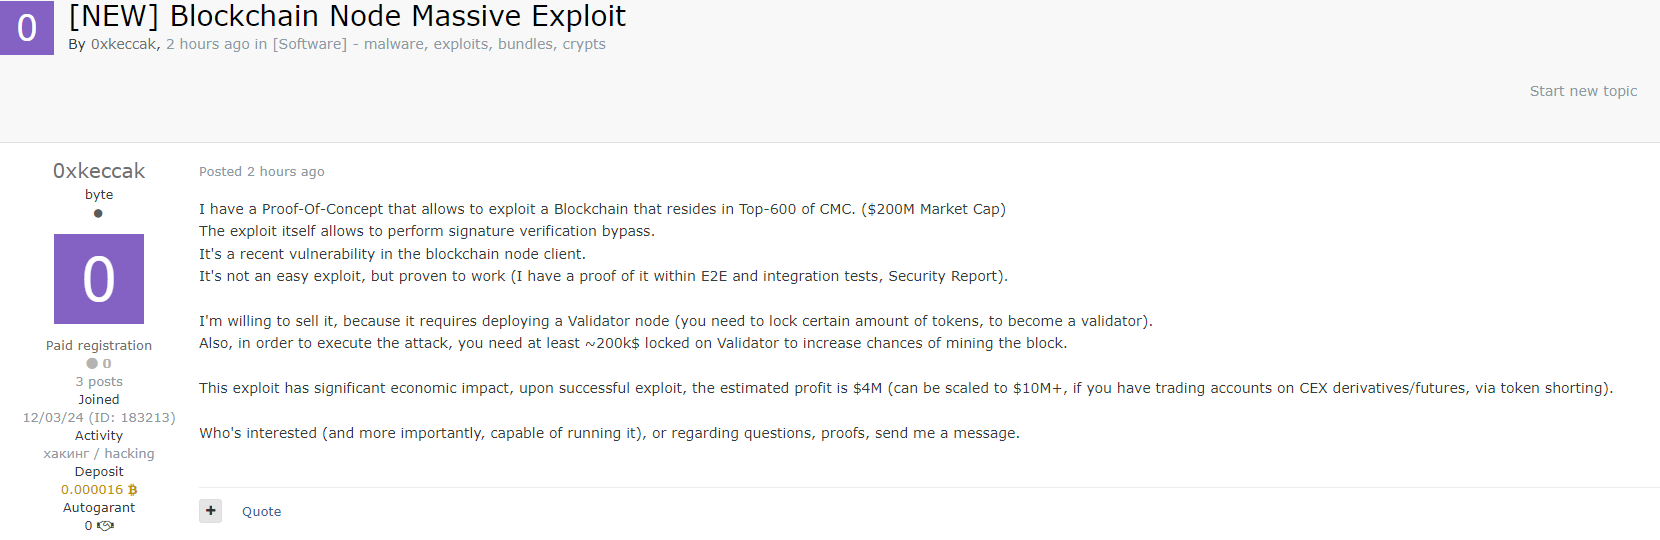The image size is (1660, 540).
Task: Click the 0.000016 deposit amount
Action: click(92, 490)
